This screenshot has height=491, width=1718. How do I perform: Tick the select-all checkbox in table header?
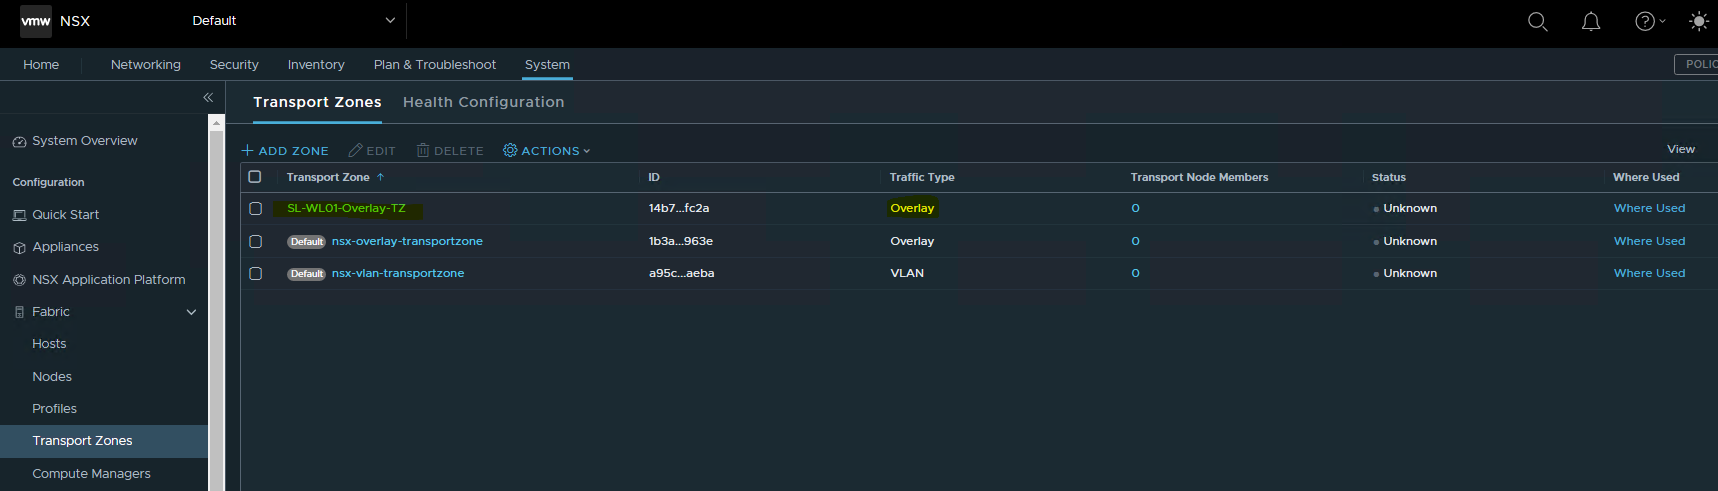tap(255, 177)
